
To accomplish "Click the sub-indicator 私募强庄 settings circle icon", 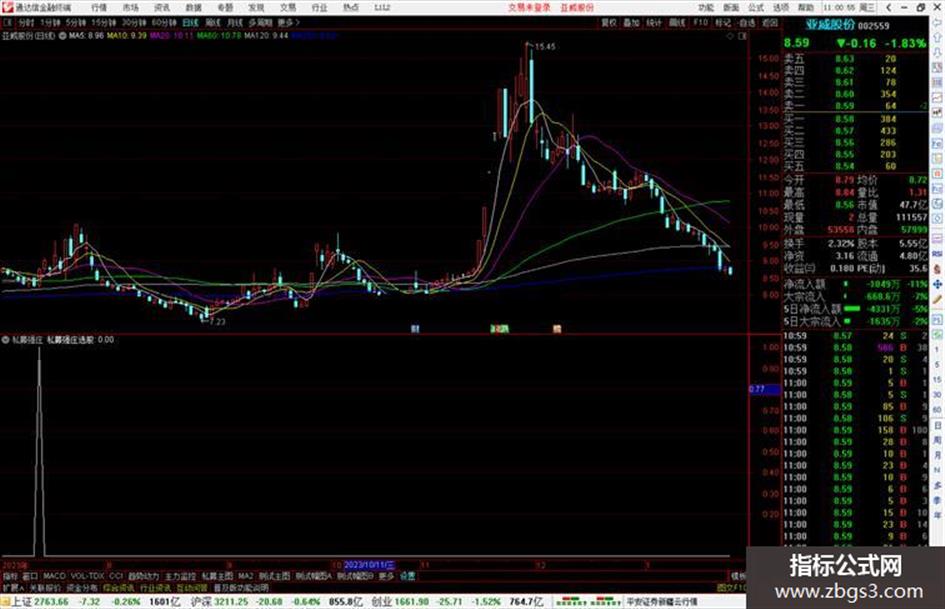I will click(x=5, y=339).
